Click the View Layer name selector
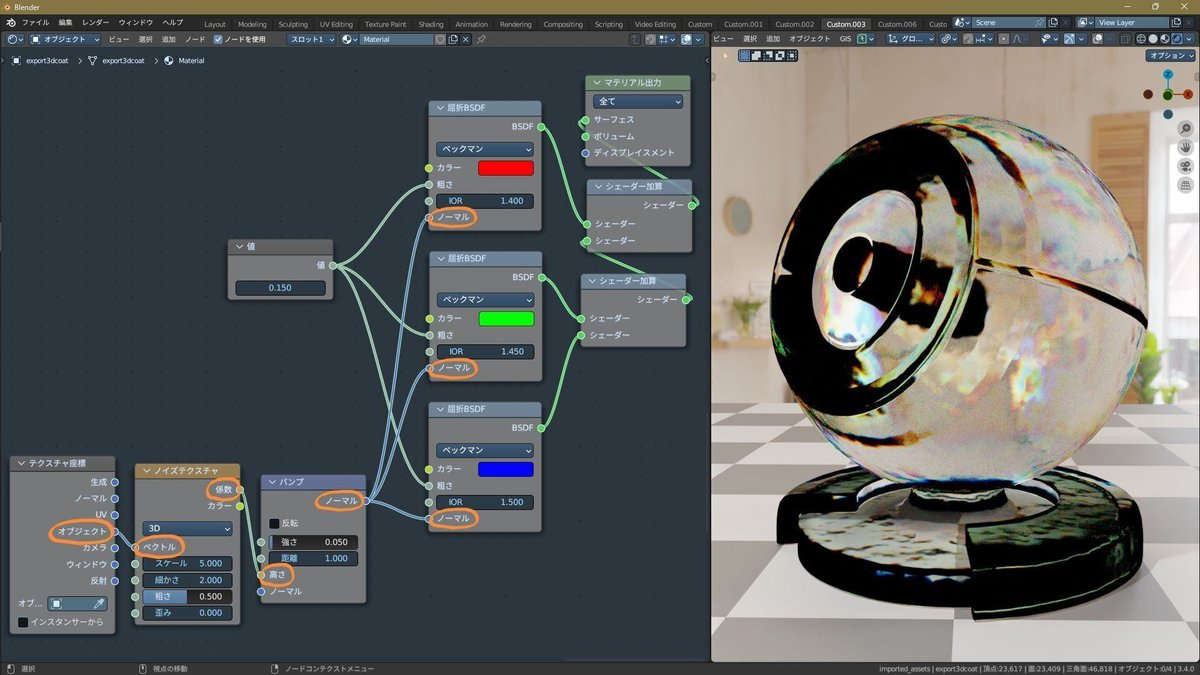Viewport: 1200px width, 675px height. [x=1132, y=22]
